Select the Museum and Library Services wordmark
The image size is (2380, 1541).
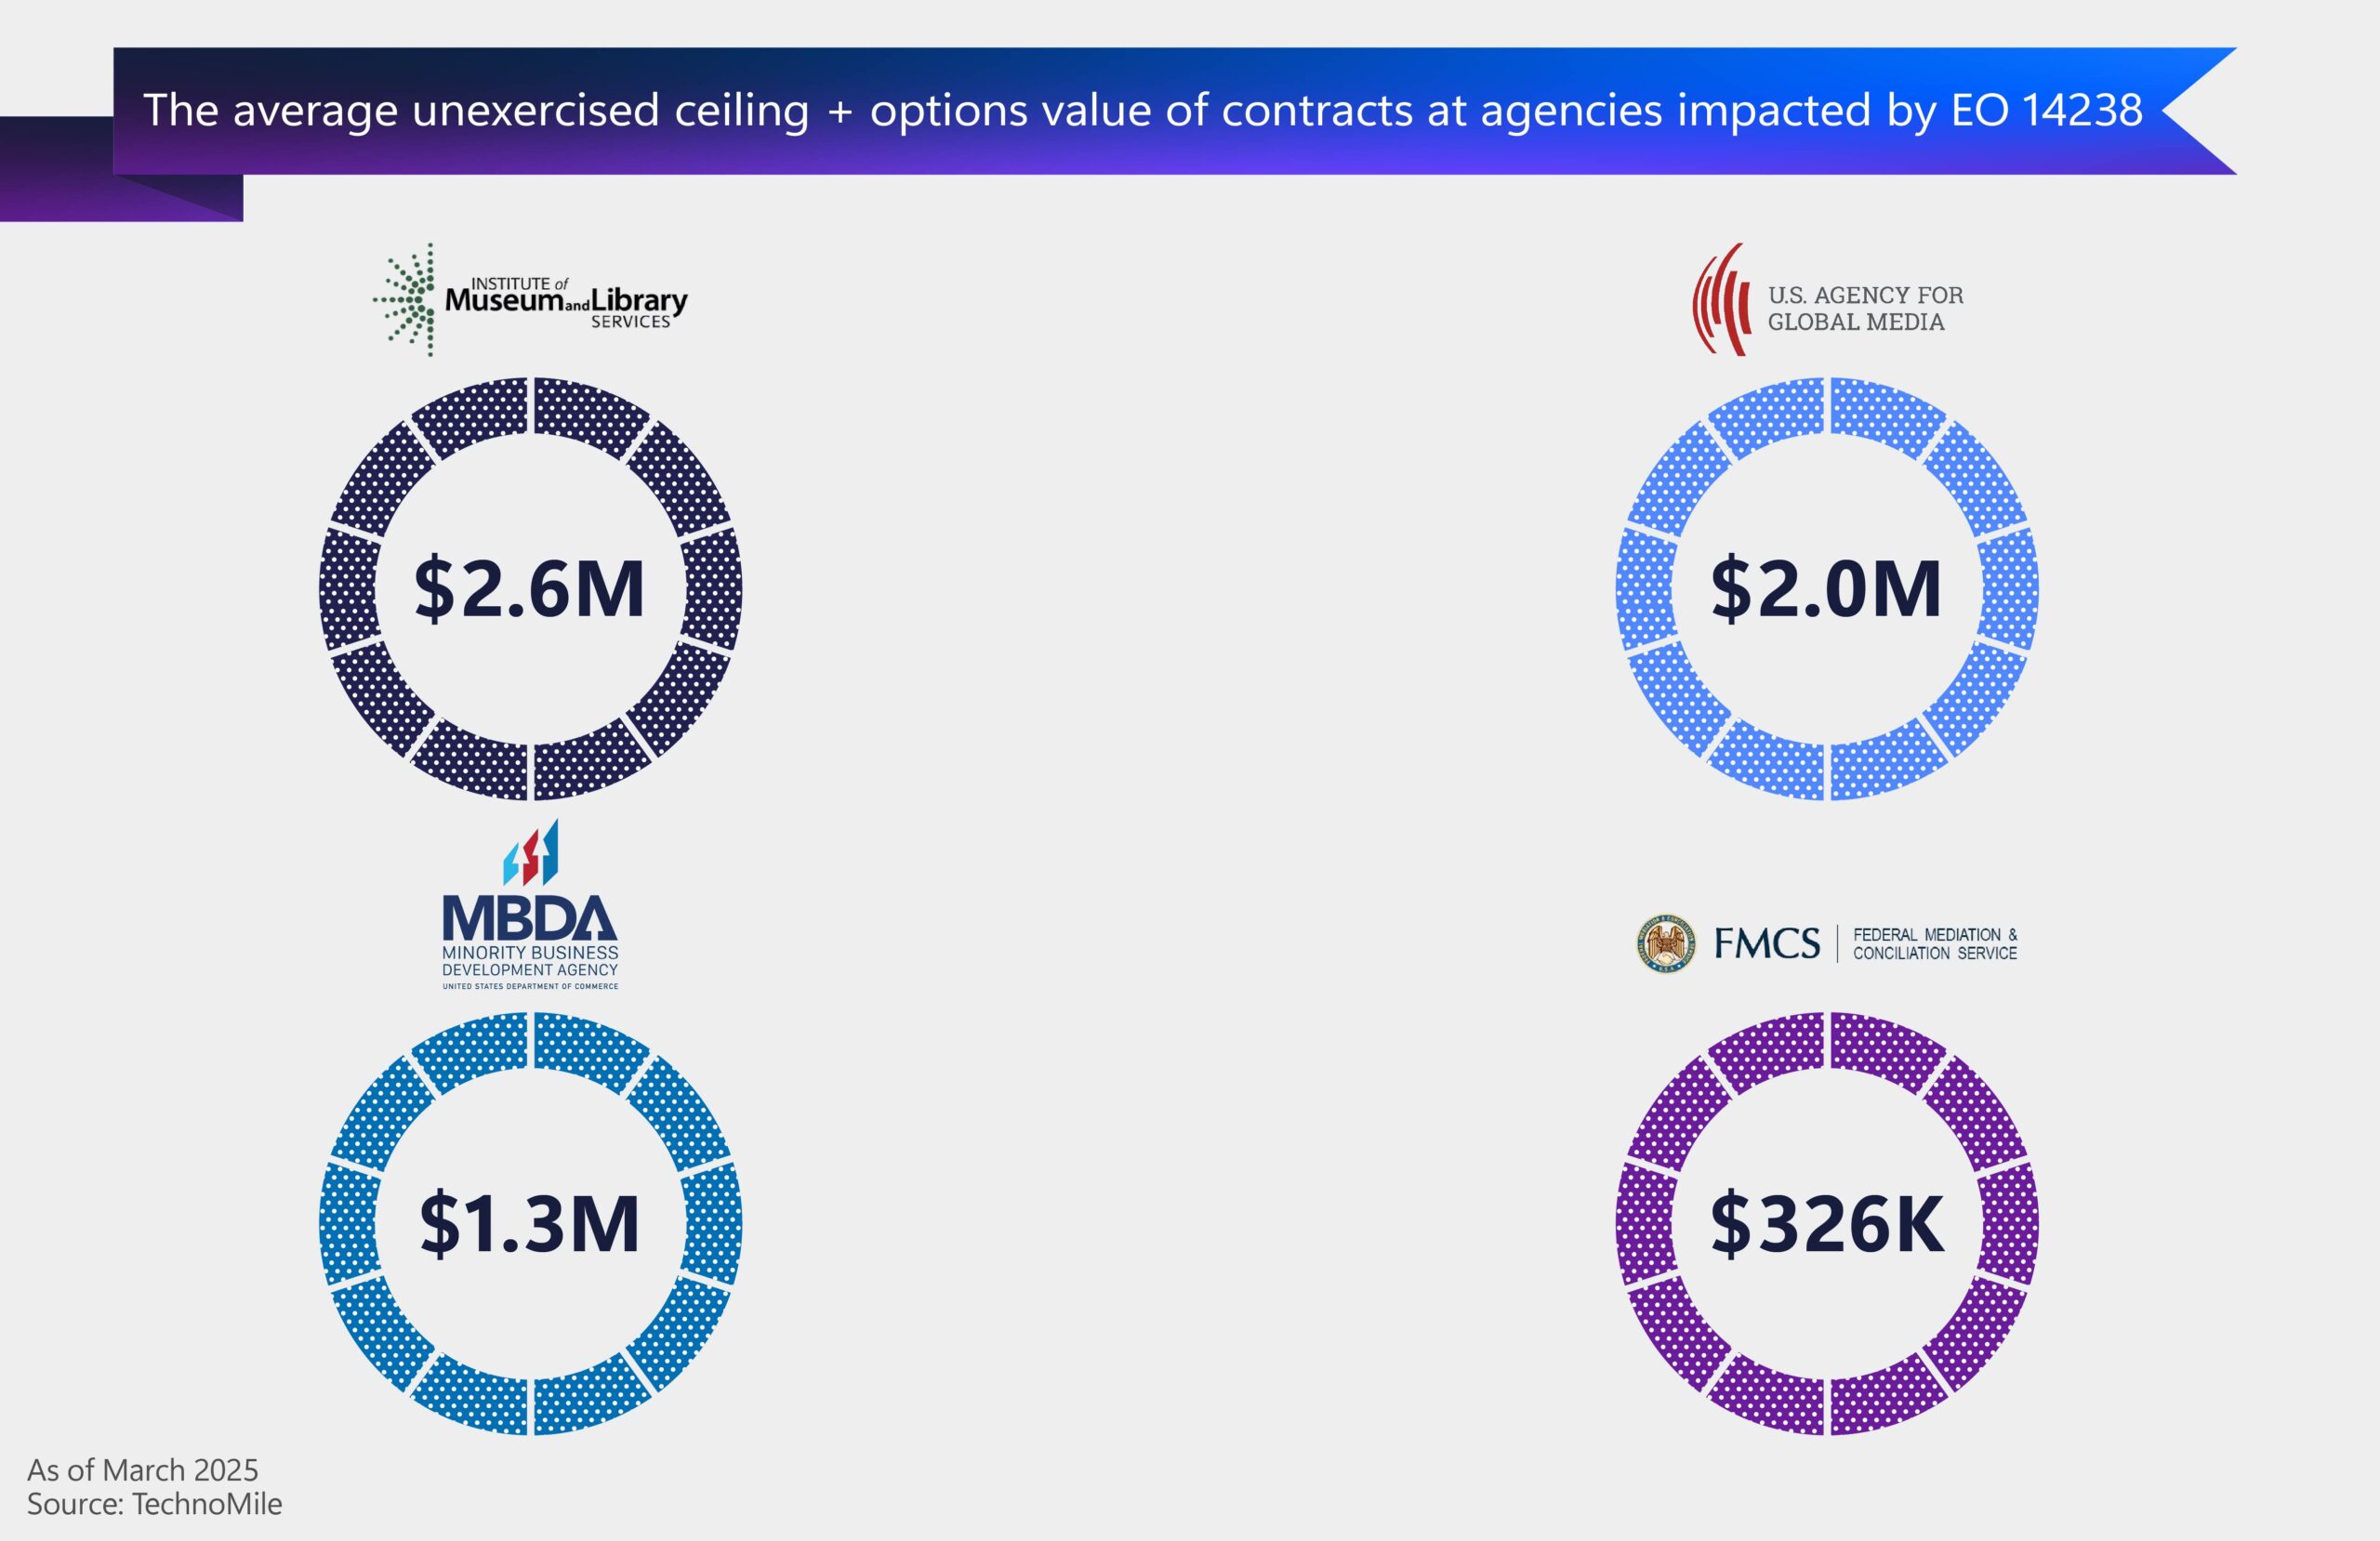(567, 301)
